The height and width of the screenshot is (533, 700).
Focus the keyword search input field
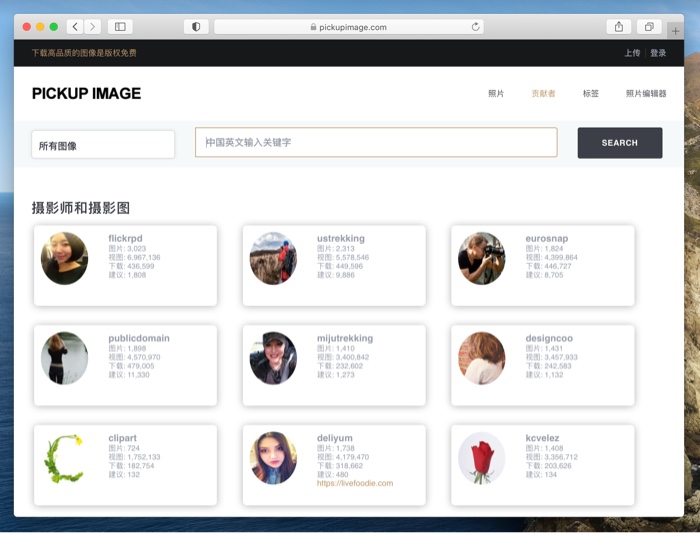coord(376,142)
